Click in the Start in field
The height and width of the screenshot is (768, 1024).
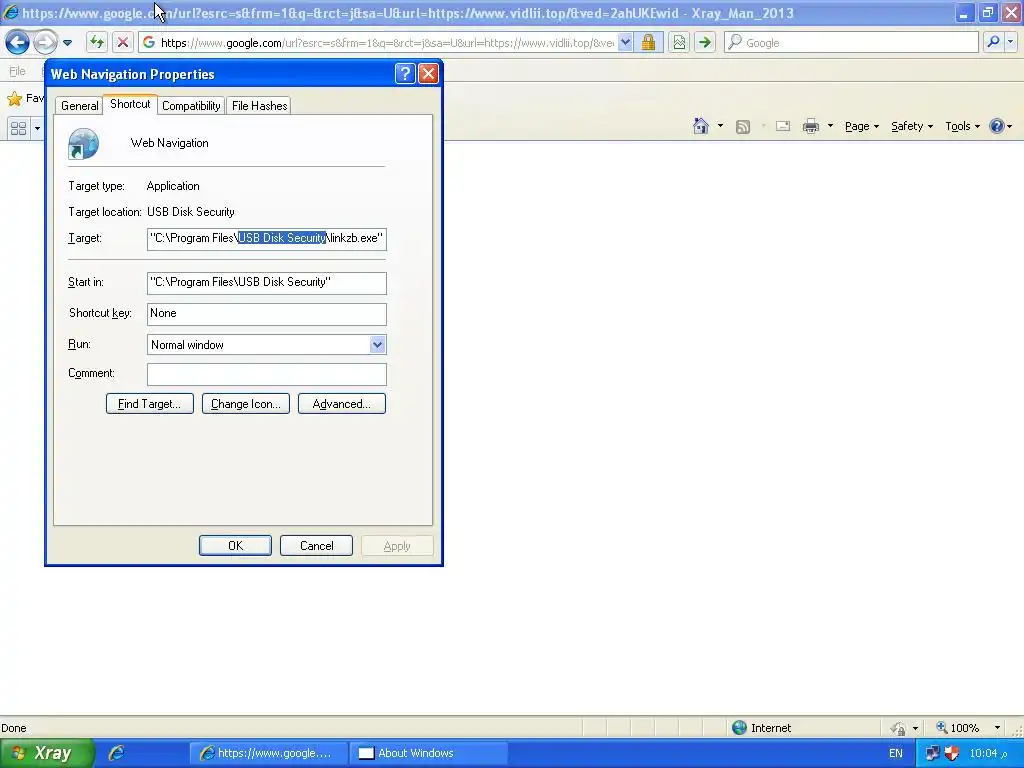(x=266, y=283)
